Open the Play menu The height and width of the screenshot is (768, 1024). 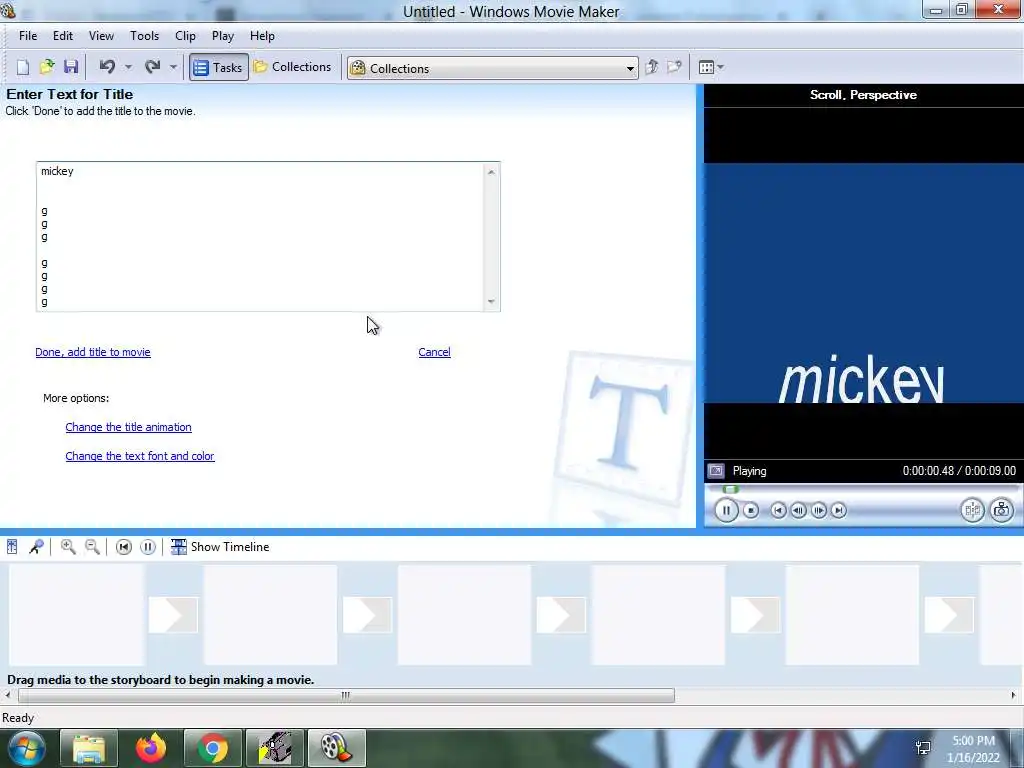[x=223, y=36]
